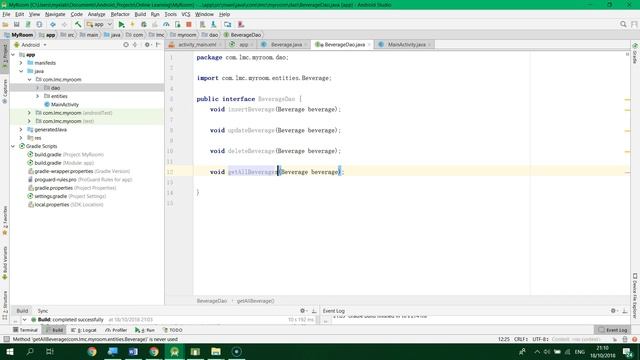Image resolution: width=640 pixels, height=360 pixels.
Task: Click the Apply Changes lightning icon
Action: click(132, 24)
